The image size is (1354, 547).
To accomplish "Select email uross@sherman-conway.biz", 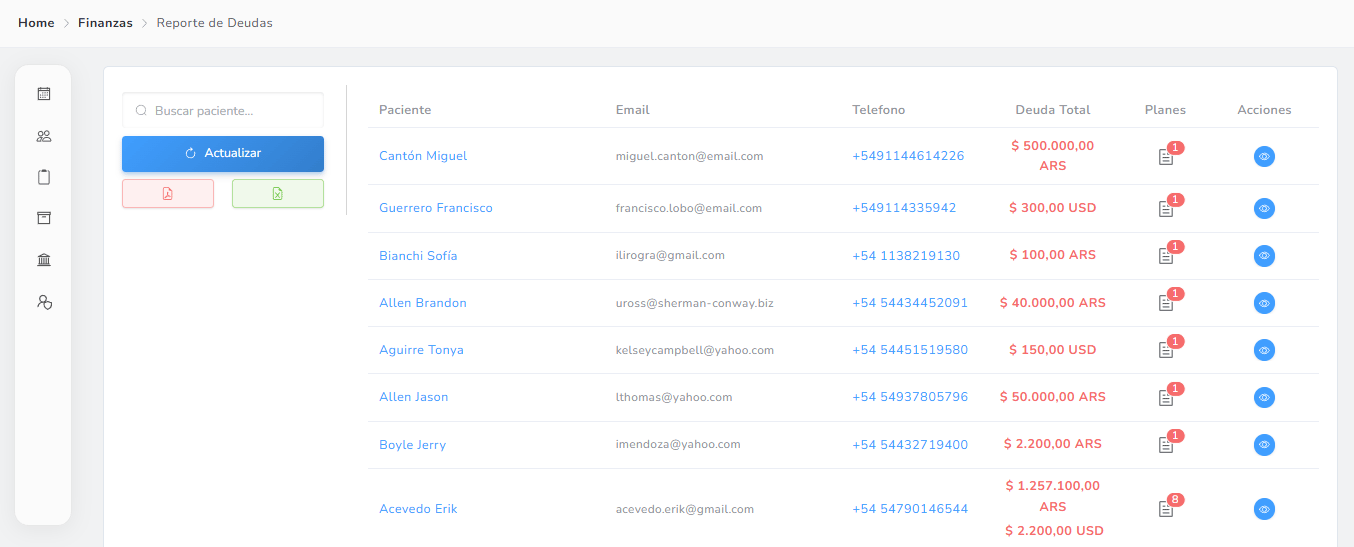I will point(695,303).
